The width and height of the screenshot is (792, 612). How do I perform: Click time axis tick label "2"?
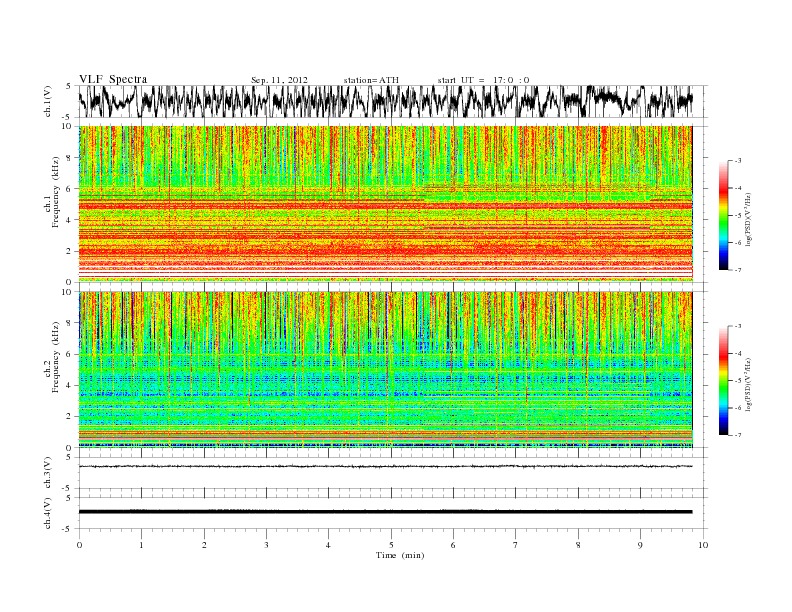tap(204, 545)
